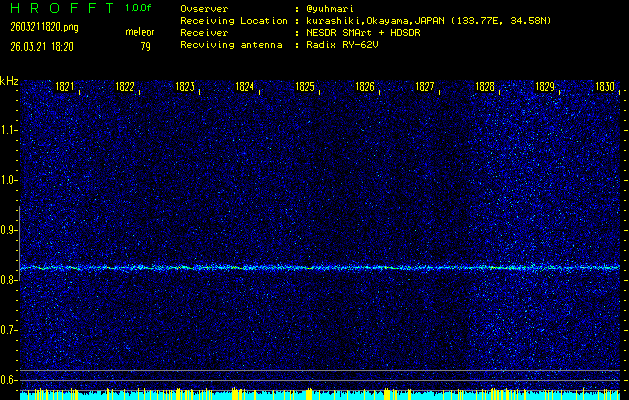Select the meteor count value 79
The image size is (629, 400).
coord(146,46)
